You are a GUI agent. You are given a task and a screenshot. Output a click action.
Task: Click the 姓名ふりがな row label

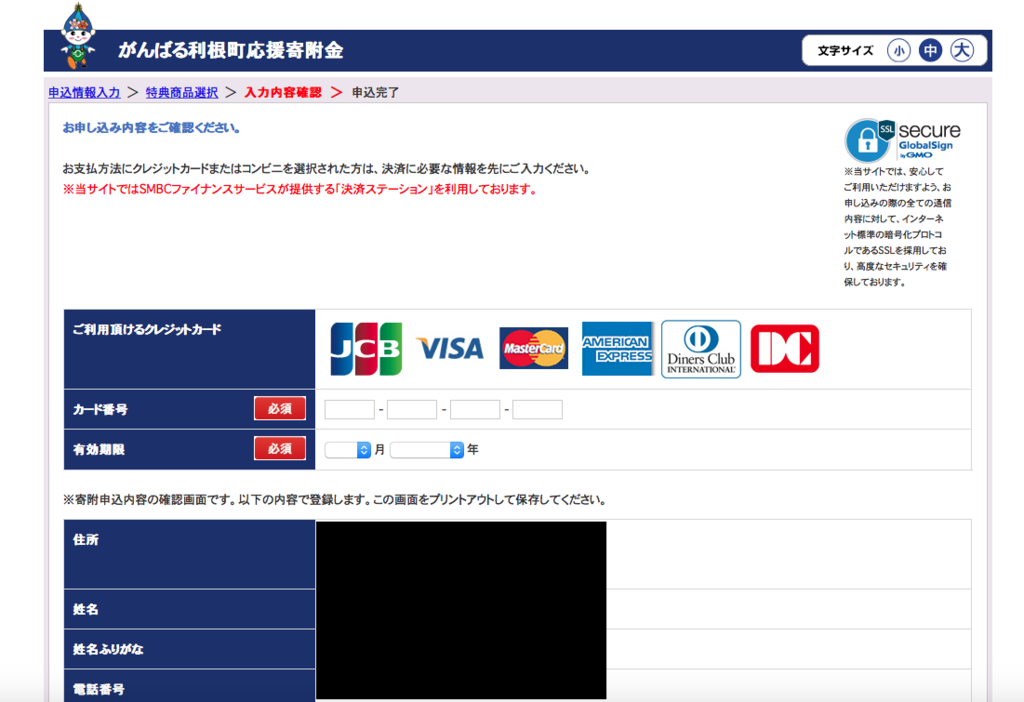click(x=108, y=649)
